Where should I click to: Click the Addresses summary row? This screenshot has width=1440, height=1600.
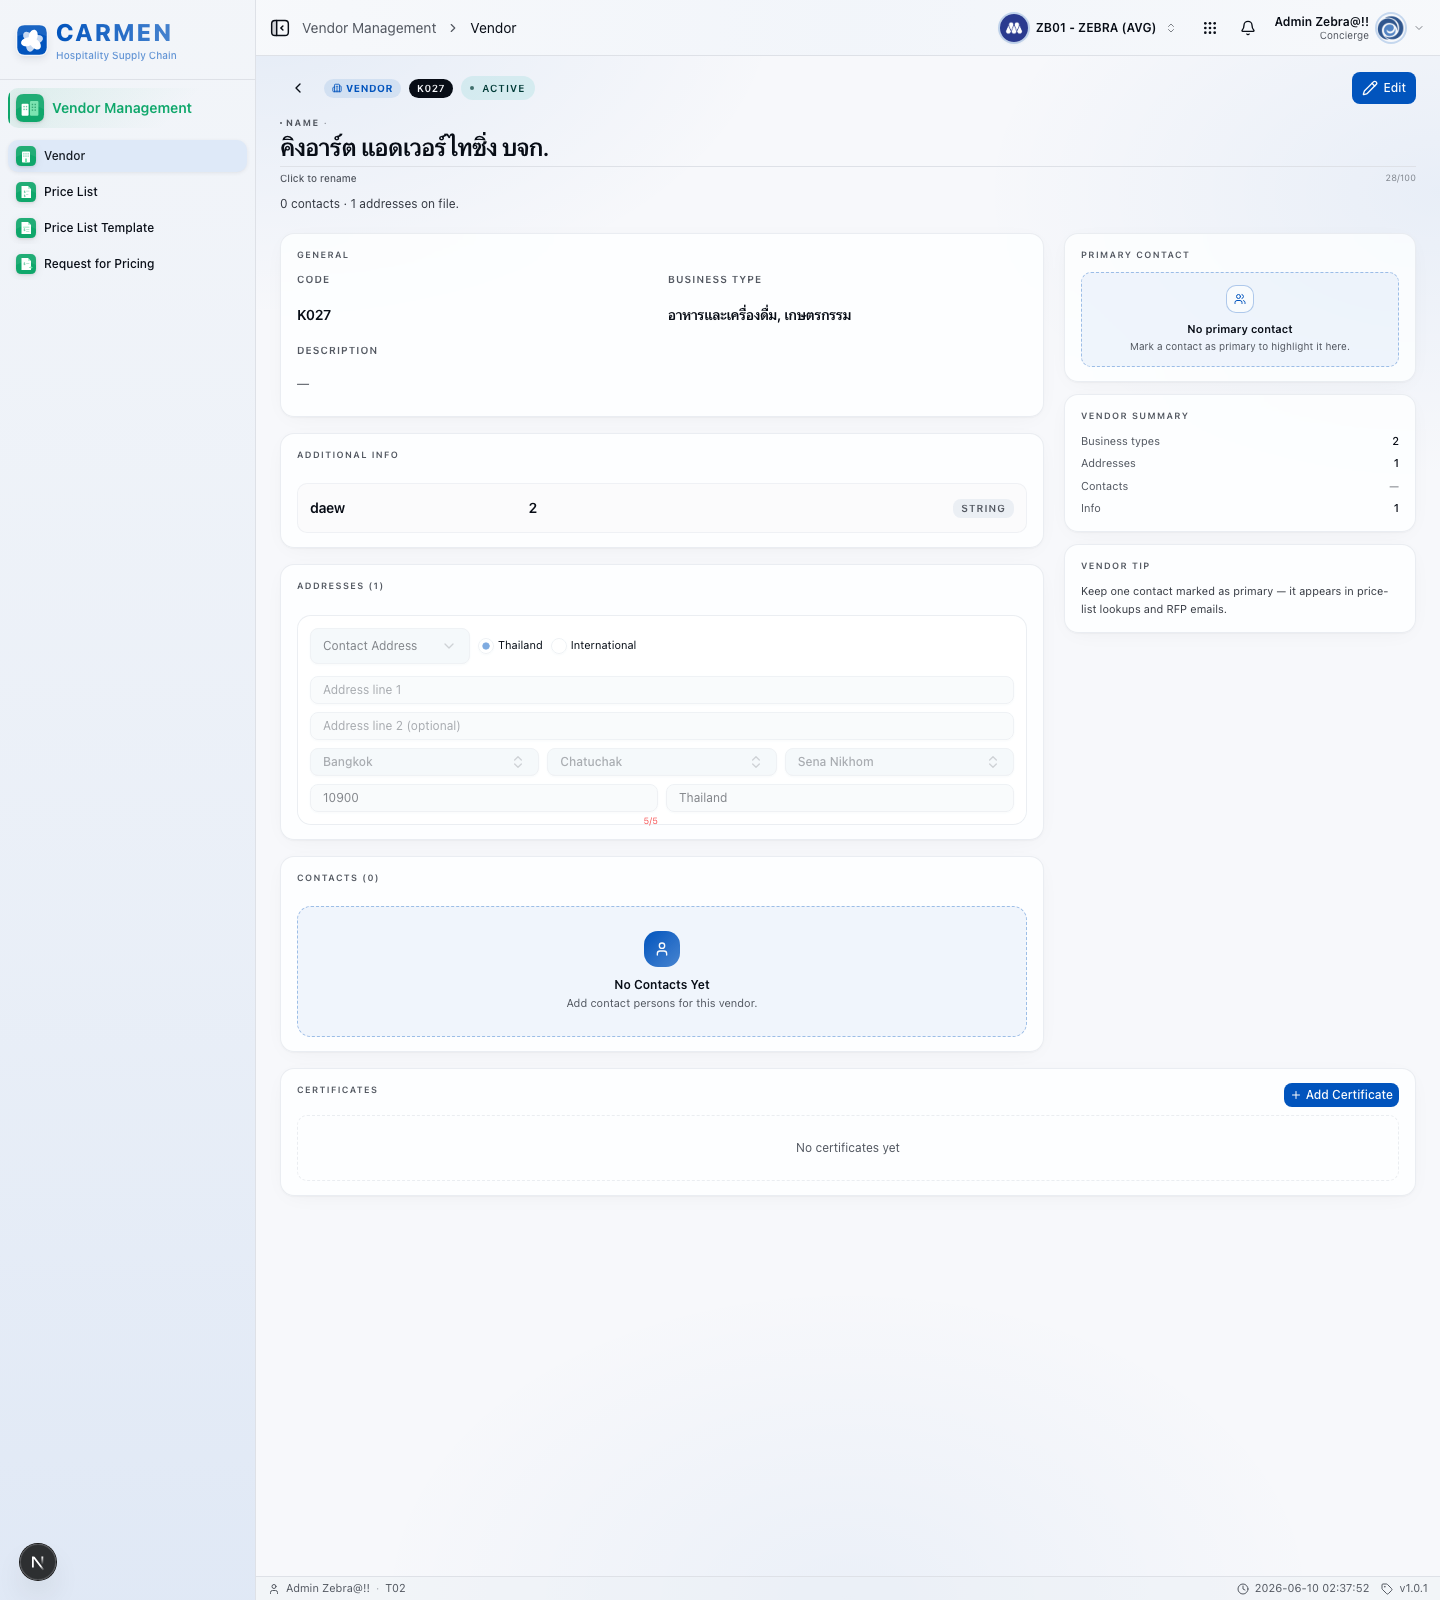coord(1240,463)
